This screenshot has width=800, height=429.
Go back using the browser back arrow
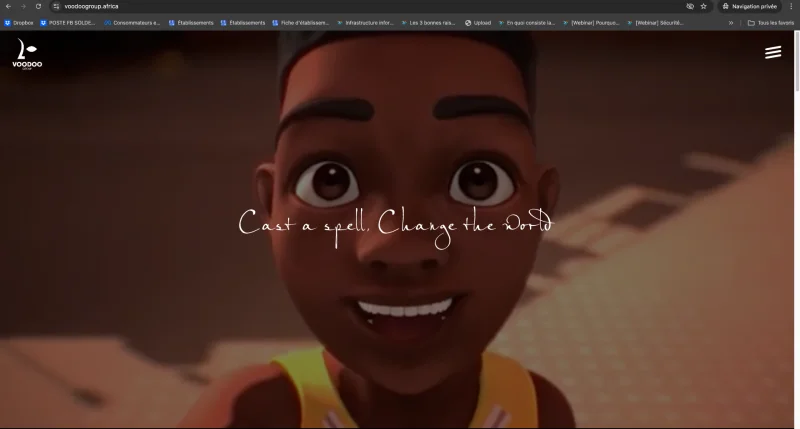click(x=8, y=6)
